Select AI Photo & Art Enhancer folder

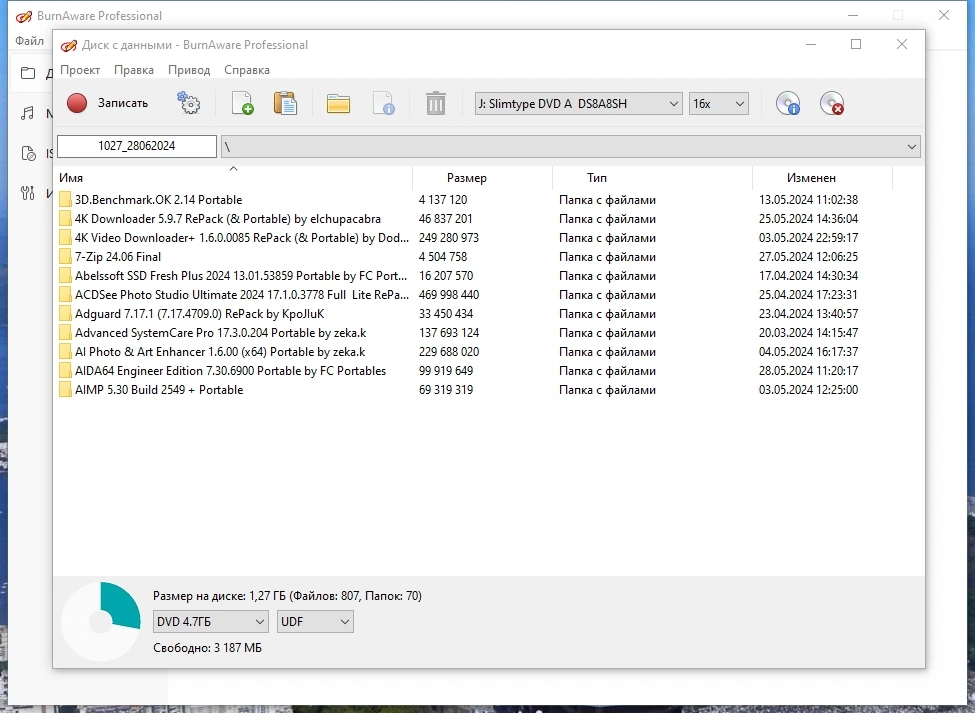pos(220,352)
